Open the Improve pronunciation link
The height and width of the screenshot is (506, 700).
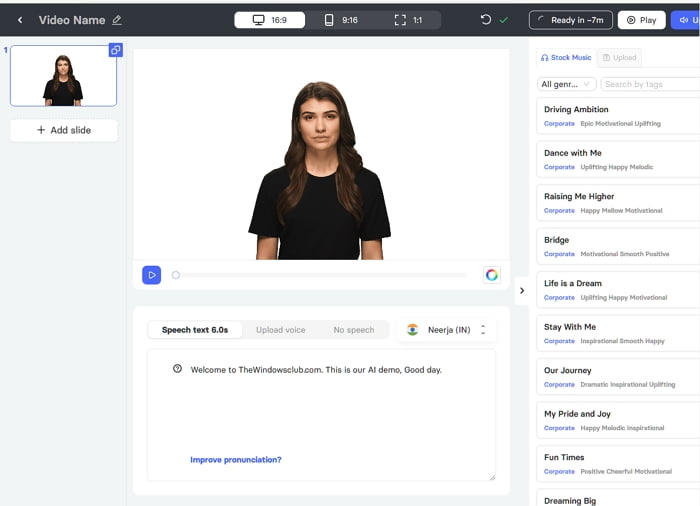pyautogui.click(x=236, y=460)
